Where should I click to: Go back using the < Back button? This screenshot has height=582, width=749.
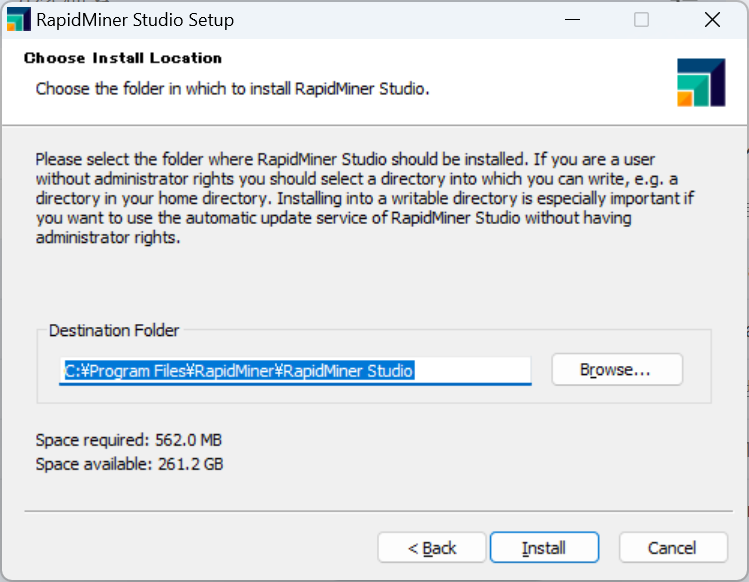coord(432,548)
